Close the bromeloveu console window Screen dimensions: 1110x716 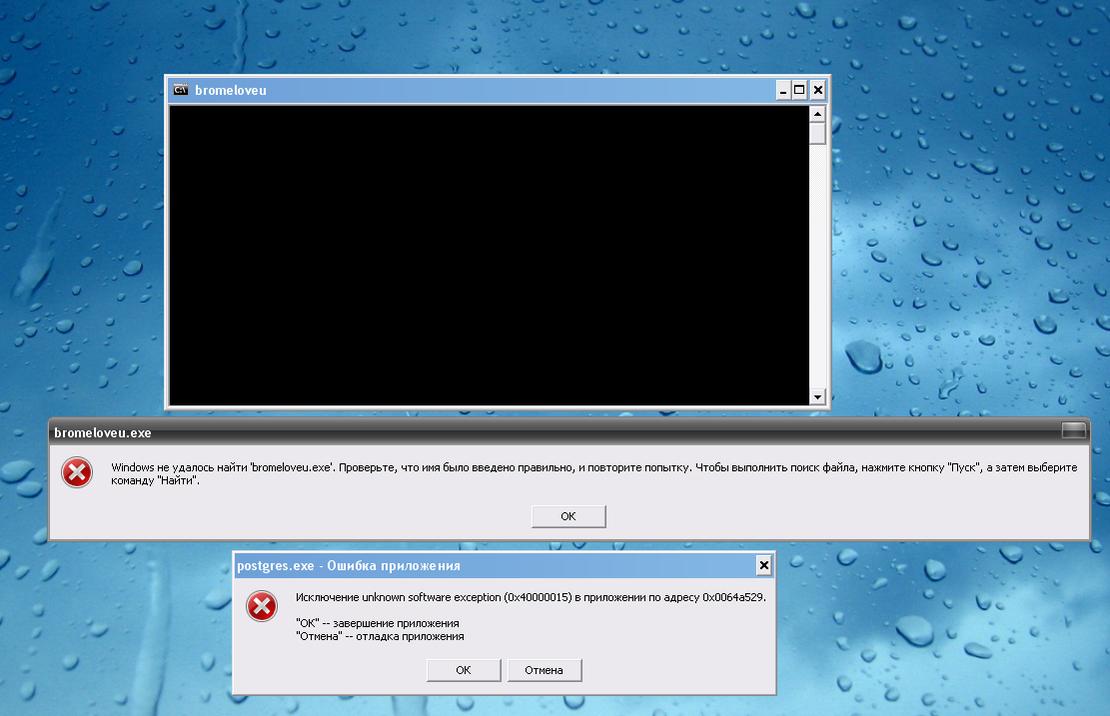pos(818,90)
